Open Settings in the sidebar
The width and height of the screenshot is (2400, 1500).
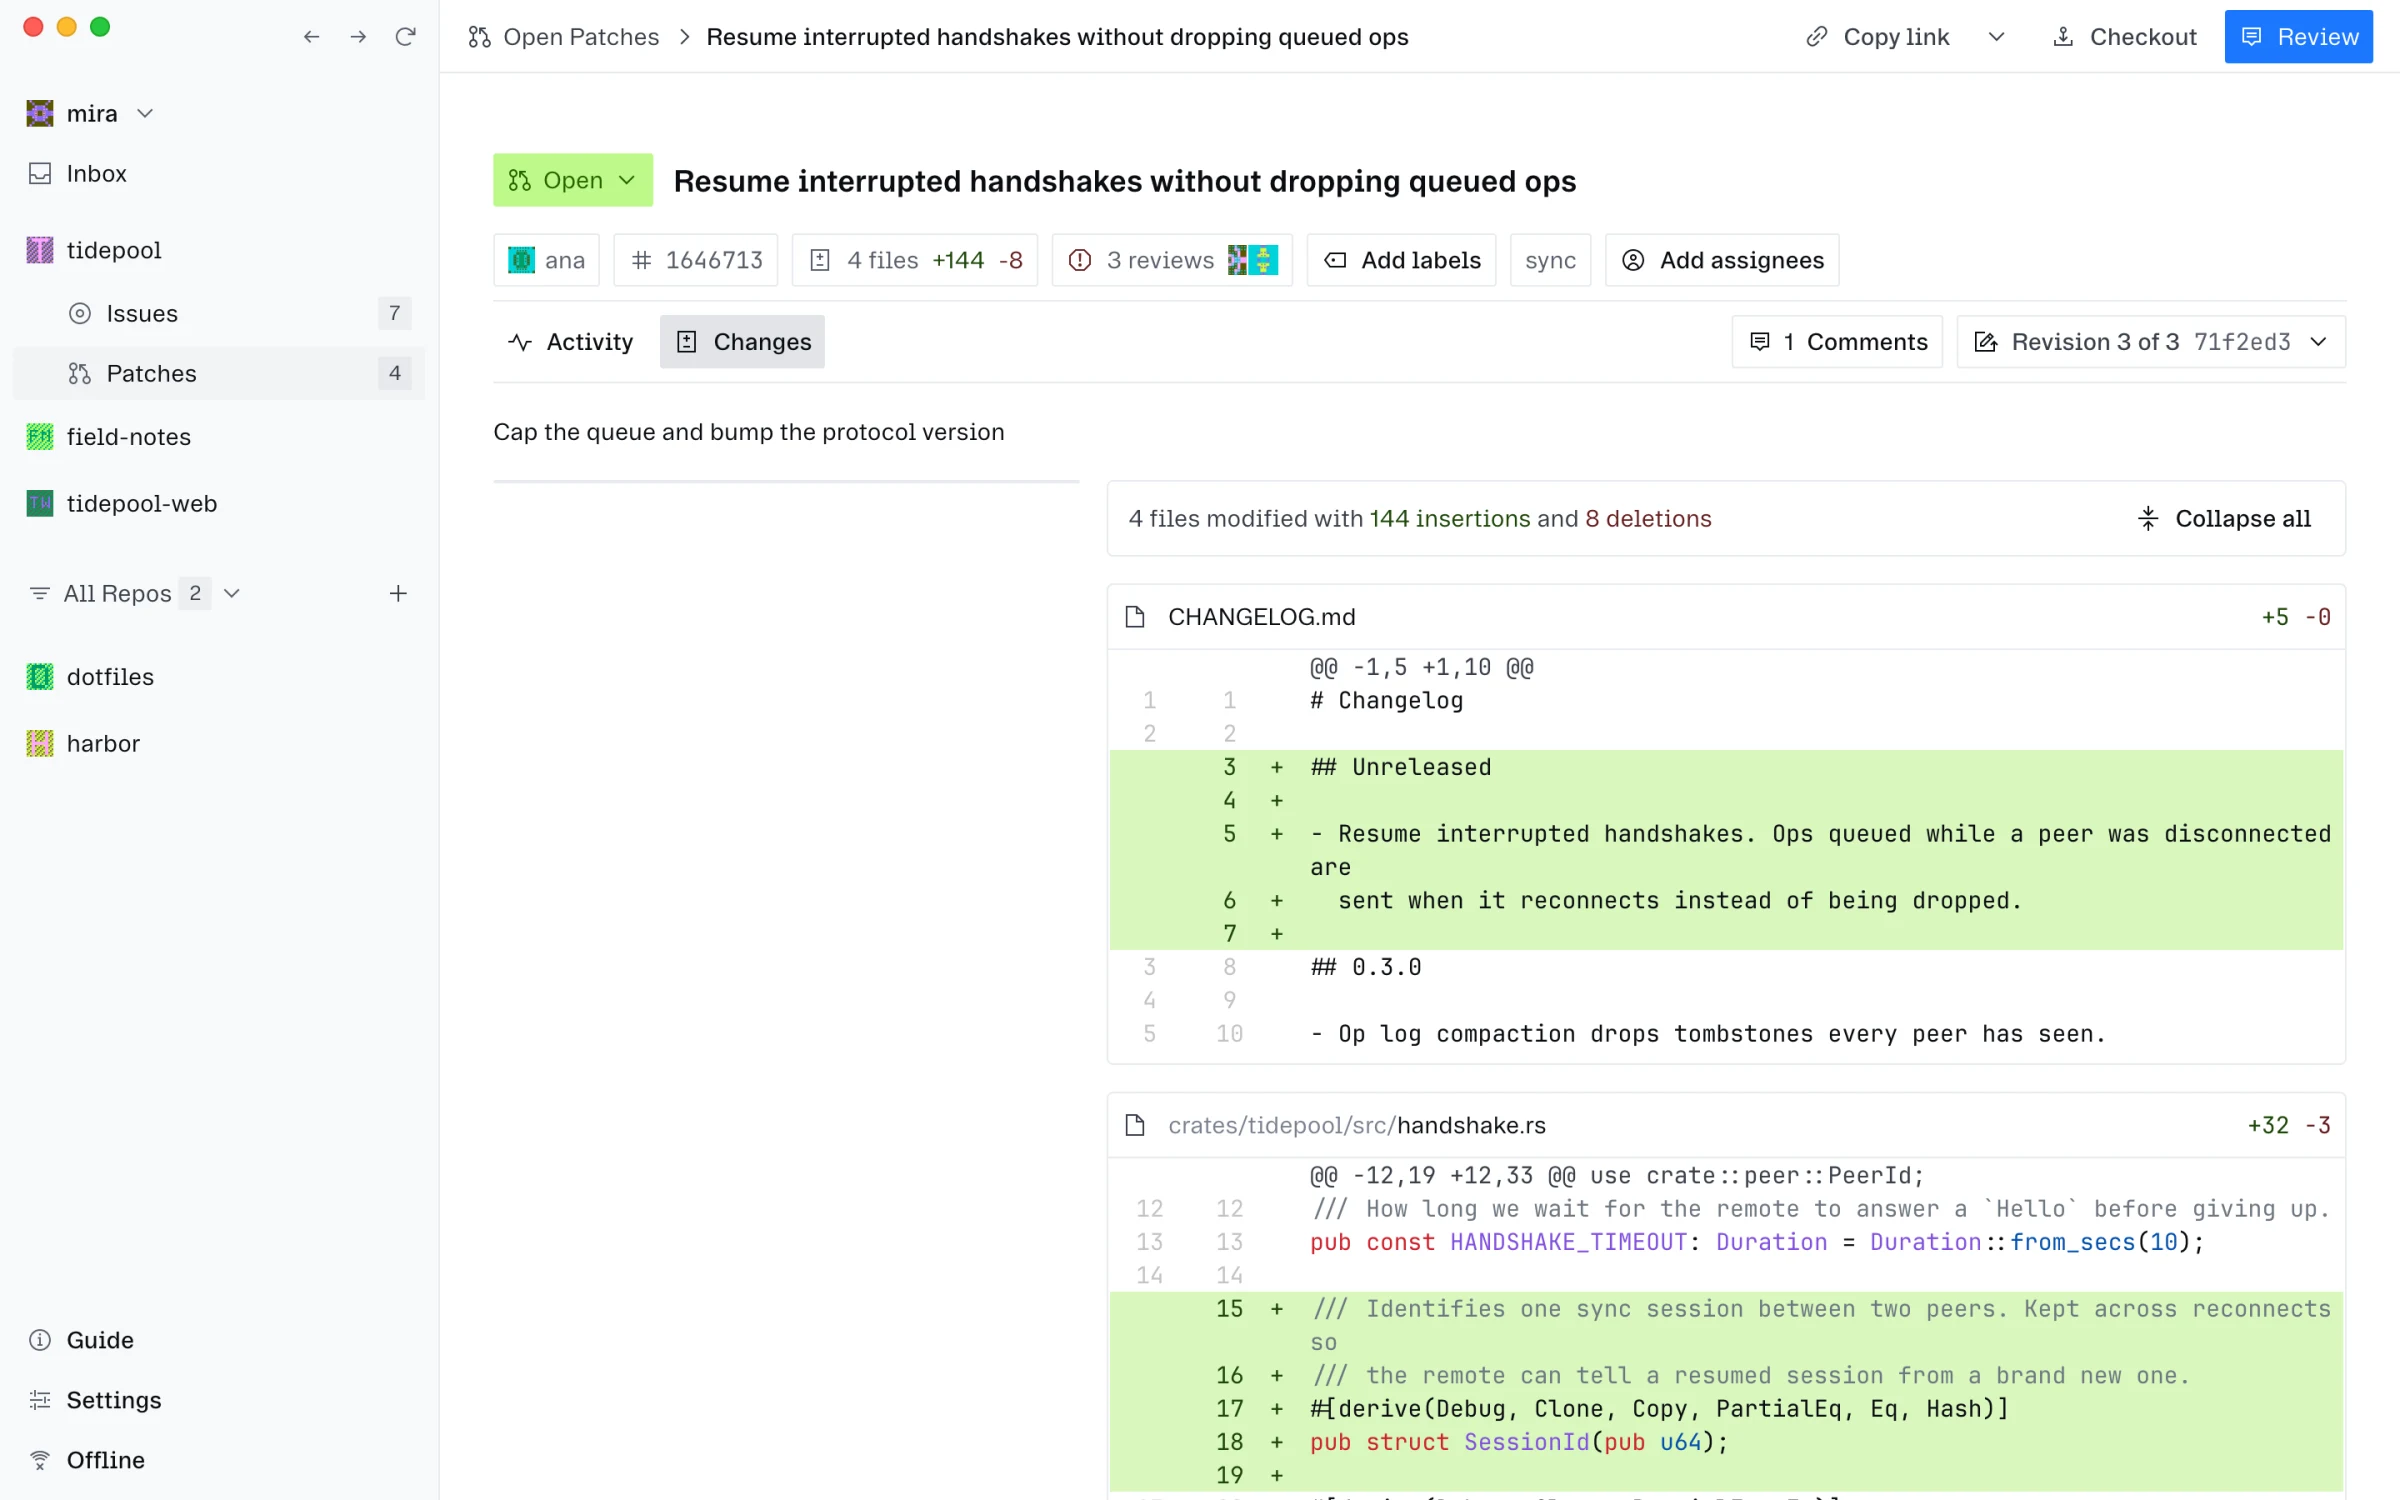[x=219, y=1400]
